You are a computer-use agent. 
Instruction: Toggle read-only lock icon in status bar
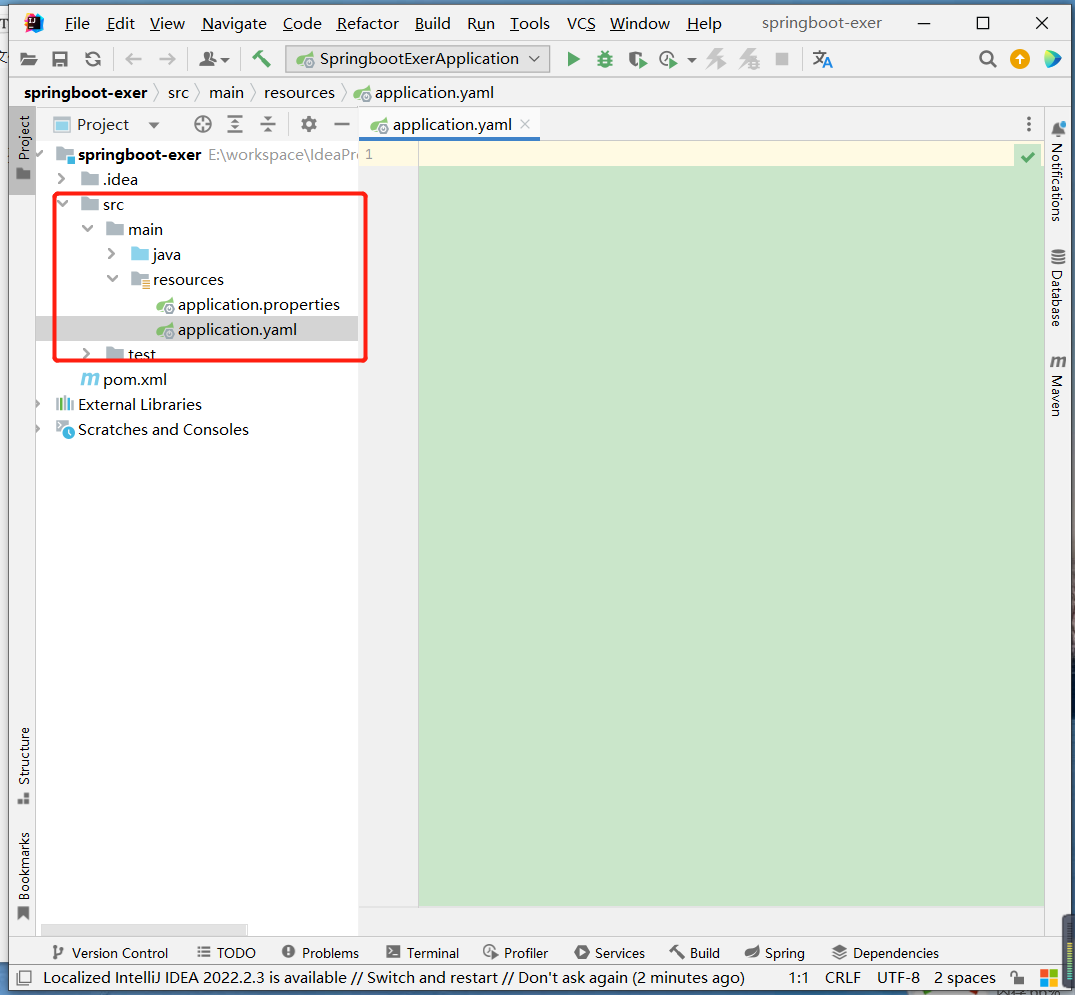click(1017, 977)
